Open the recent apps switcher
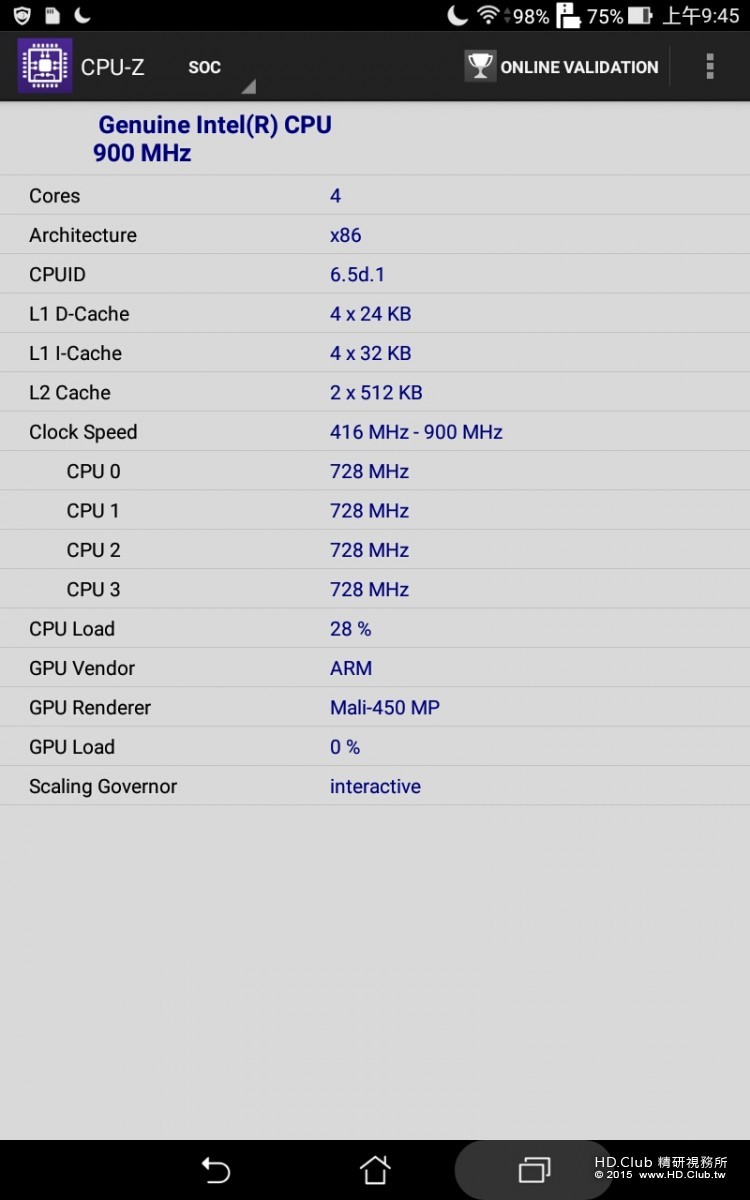Screen dimensions: 750x1200 (x=534, y=1169)
